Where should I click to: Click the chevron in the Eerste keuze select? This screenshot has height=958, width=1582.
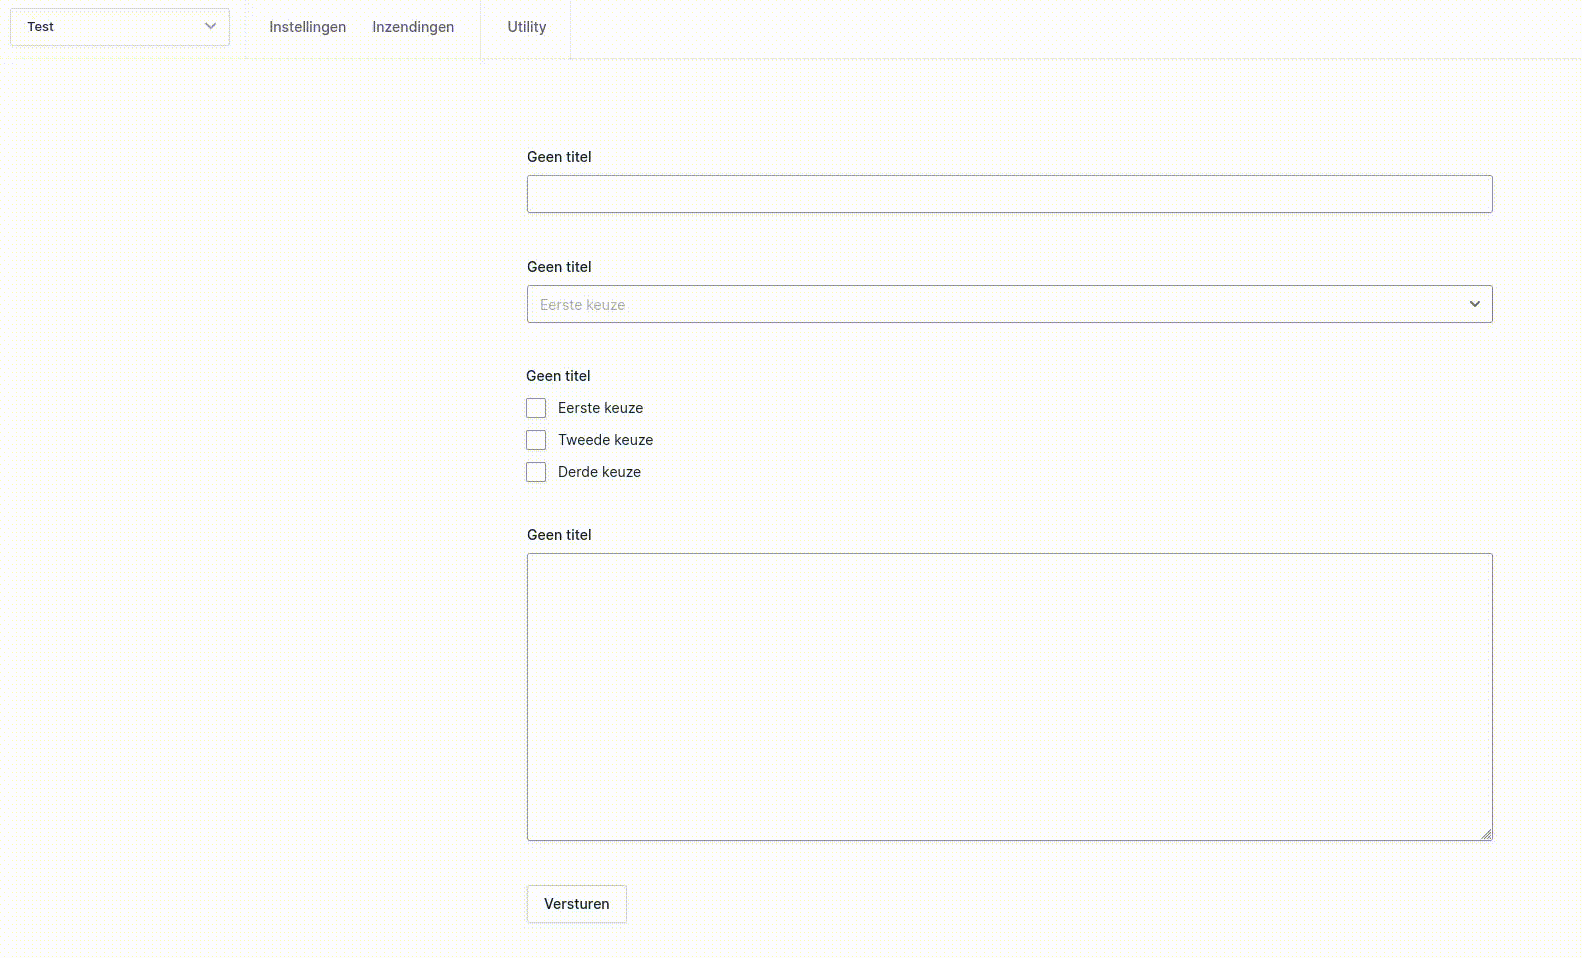coord(1474,304)
